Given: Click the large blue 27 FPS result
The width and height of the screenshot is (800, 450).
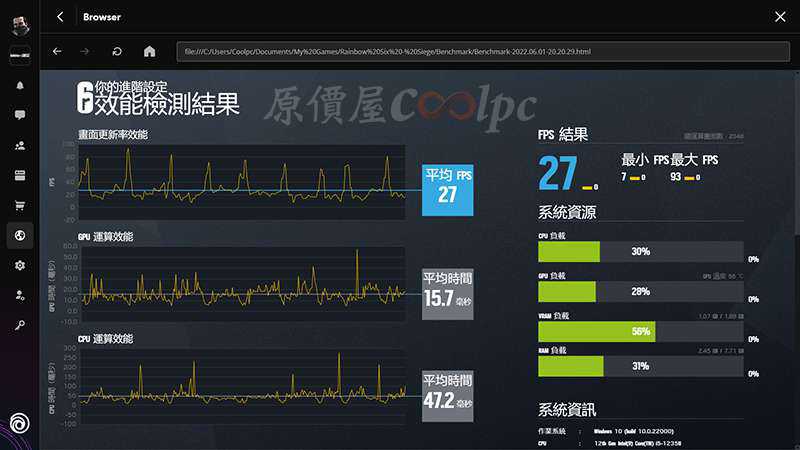Looking at the screenshot, I should (558, 173).
